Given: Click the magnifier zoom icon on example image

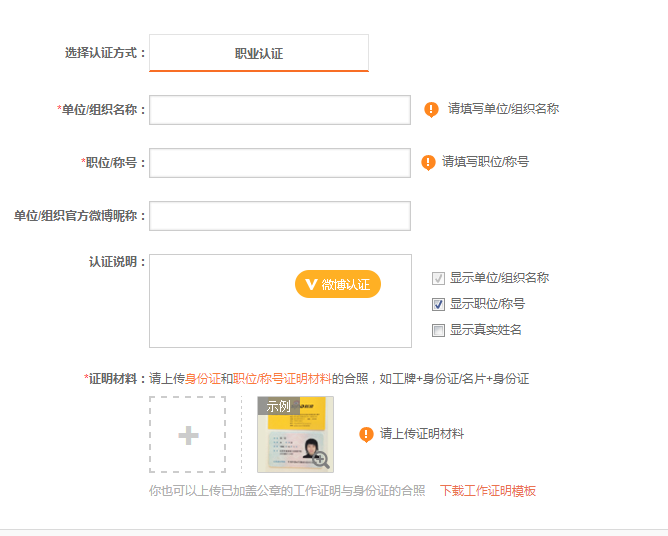Looking at the screenshot, I should tap(321, 460).
